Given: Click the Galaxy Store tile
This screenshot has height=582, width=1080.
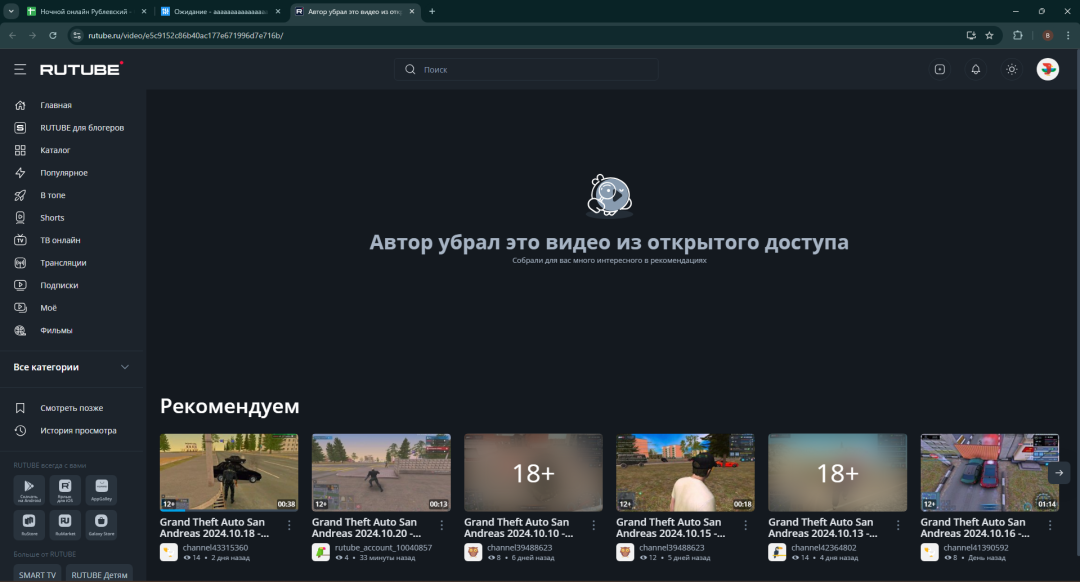Looking at the screenshot, I should tap(101, 524).
